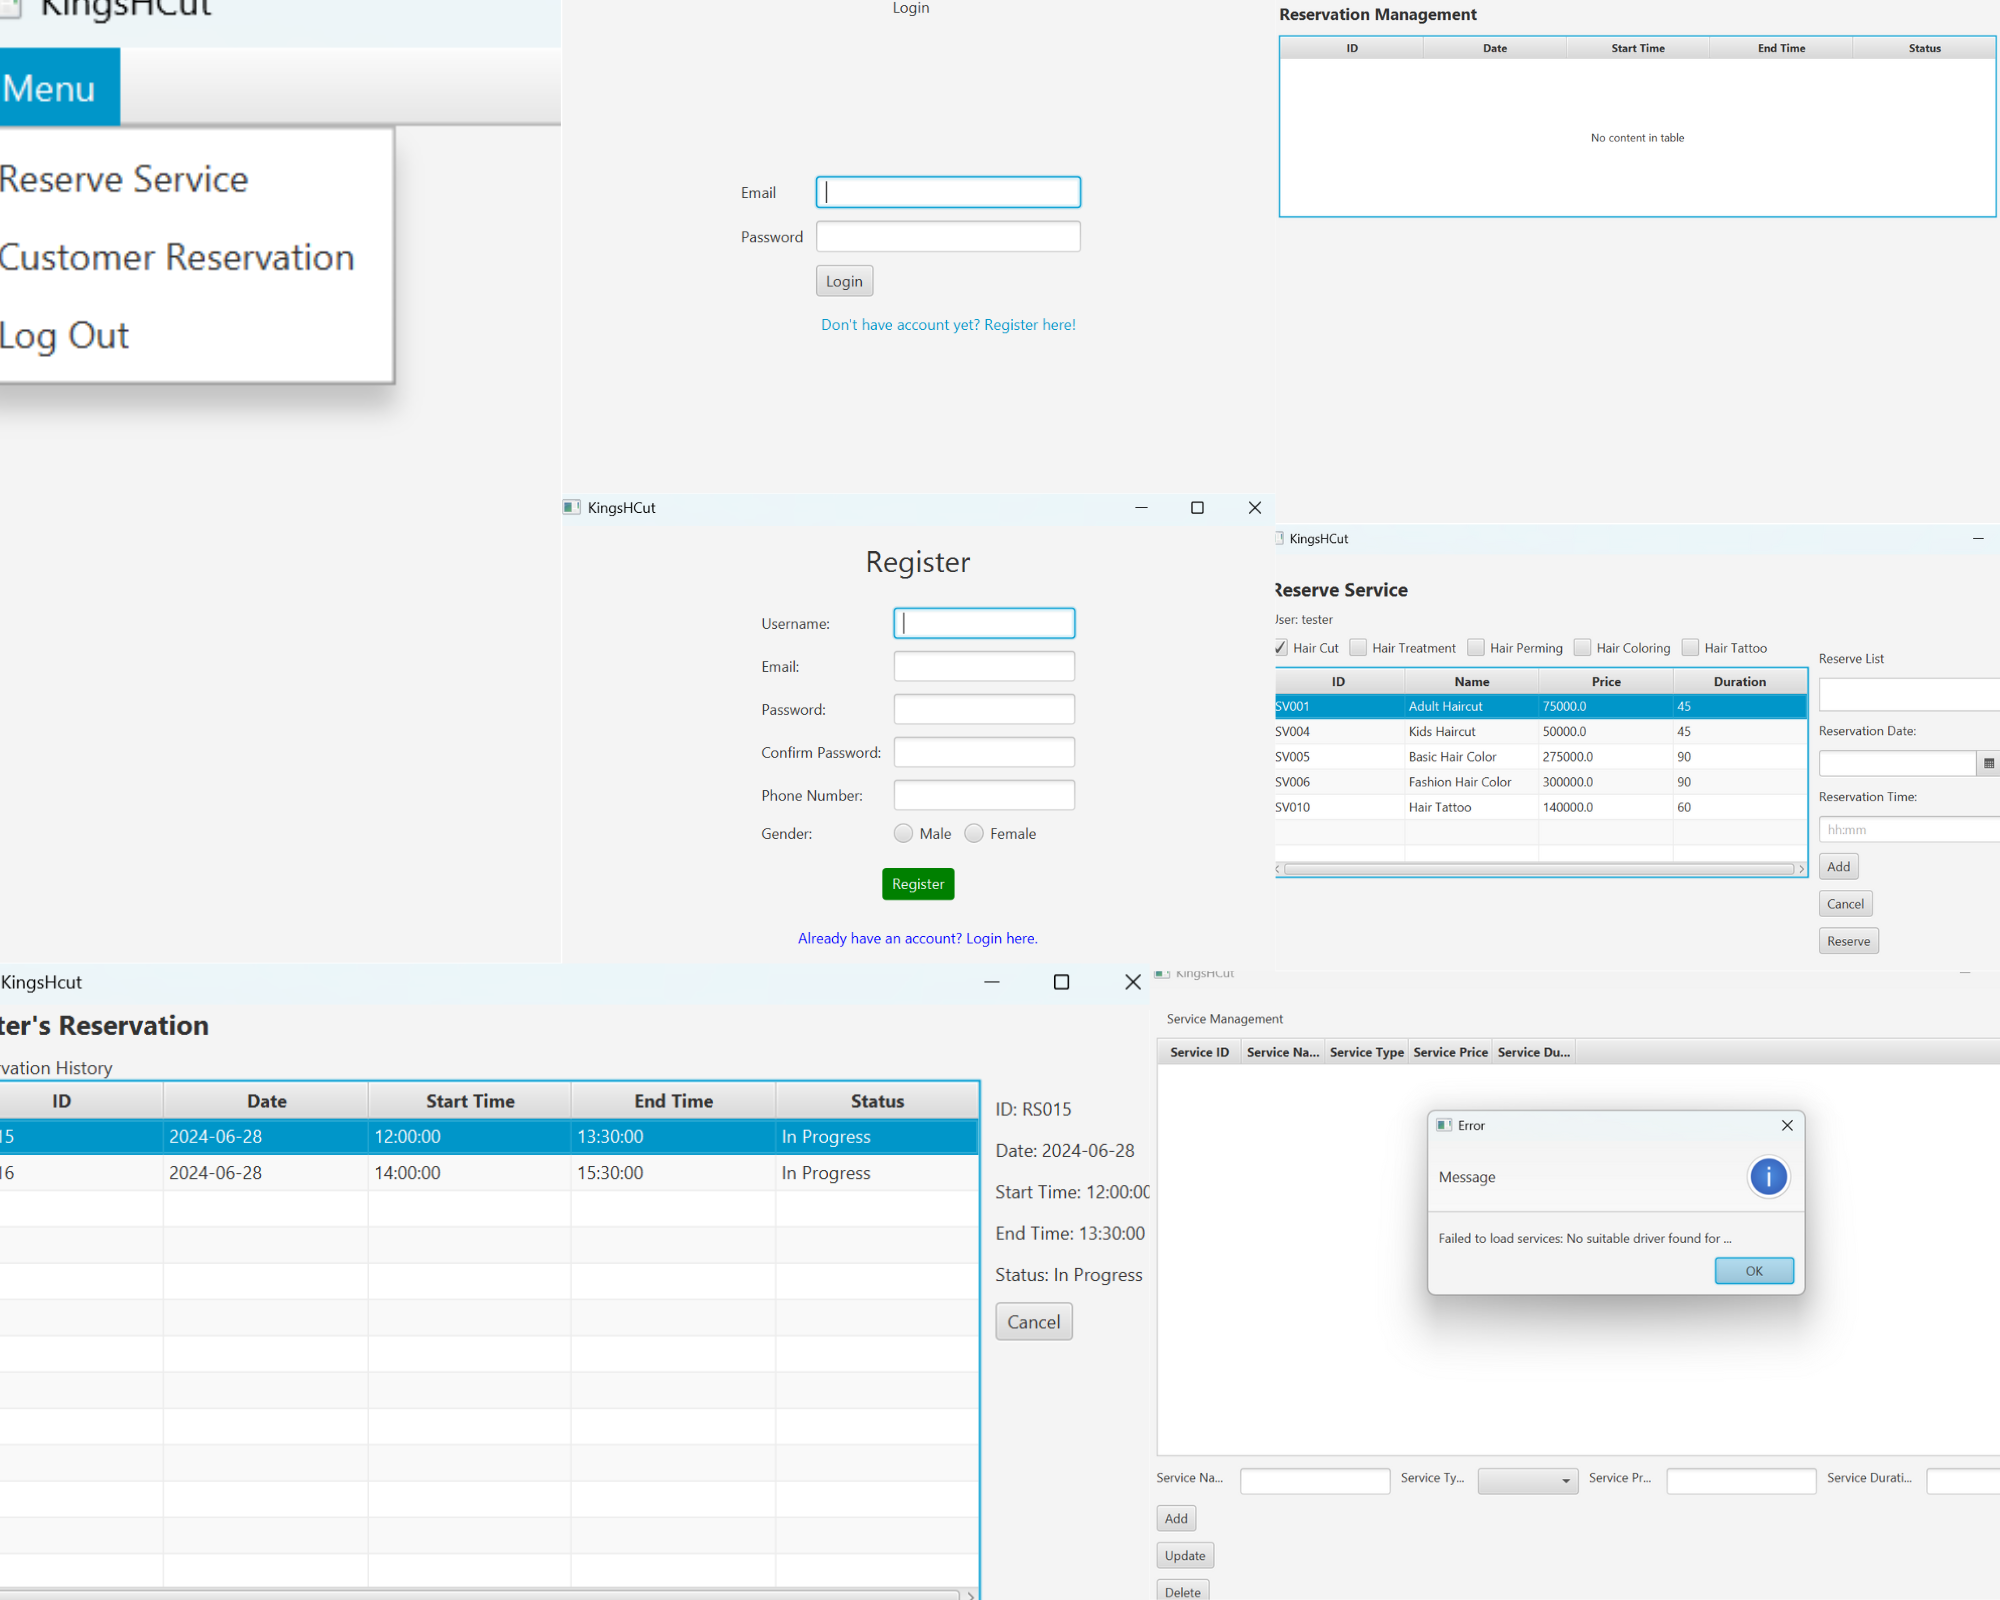
Task: Click right arrow of service table scrollbar
Action: (1800, 869)
